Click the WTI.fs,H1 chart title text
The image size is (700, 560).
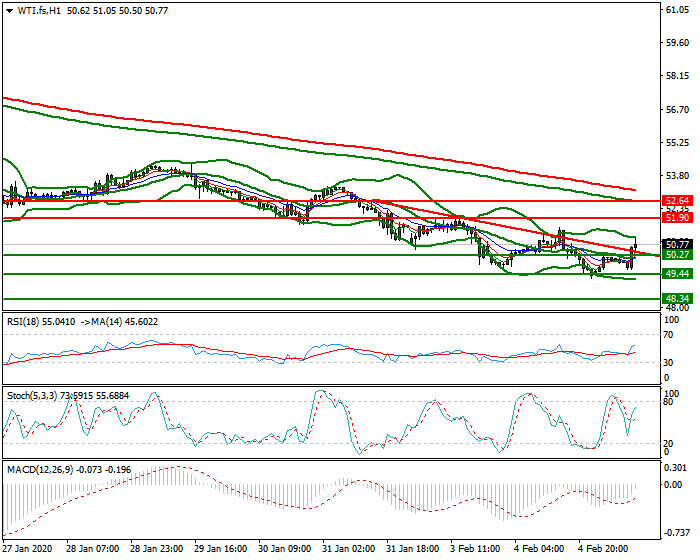(39, 10)
